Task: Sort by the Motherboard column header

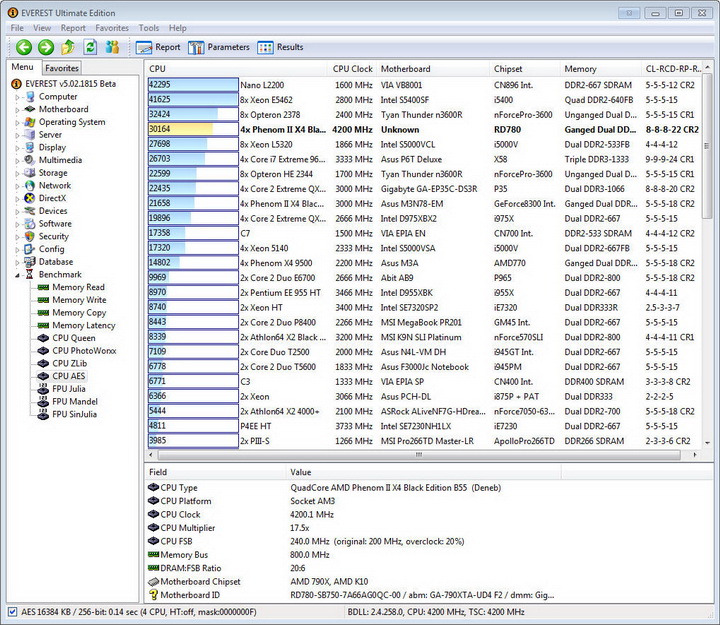Action: click(433, 69)
